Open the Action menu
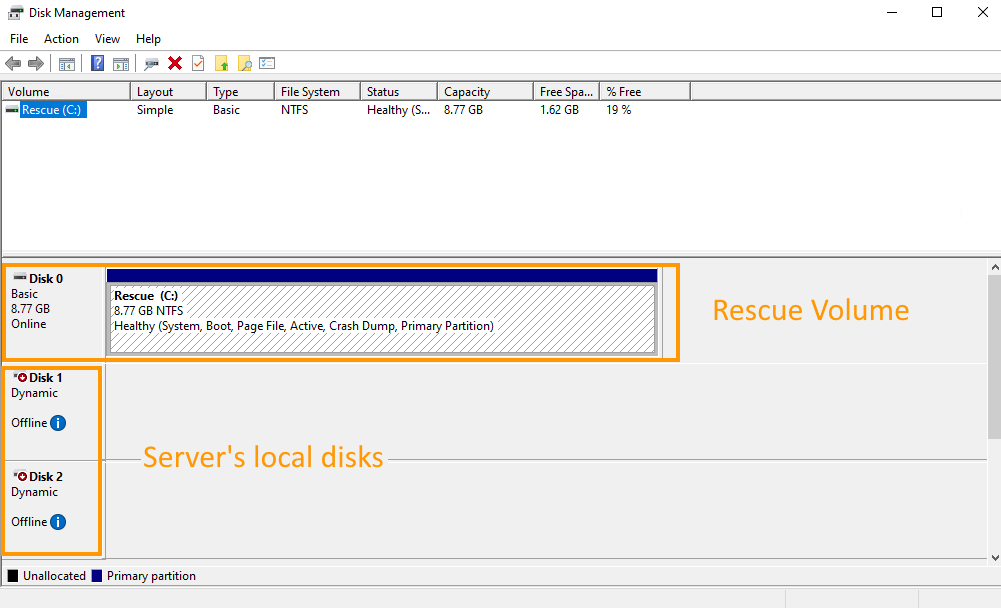The width and height of the screenshot is (1001, 608). [x=61, y=39]
